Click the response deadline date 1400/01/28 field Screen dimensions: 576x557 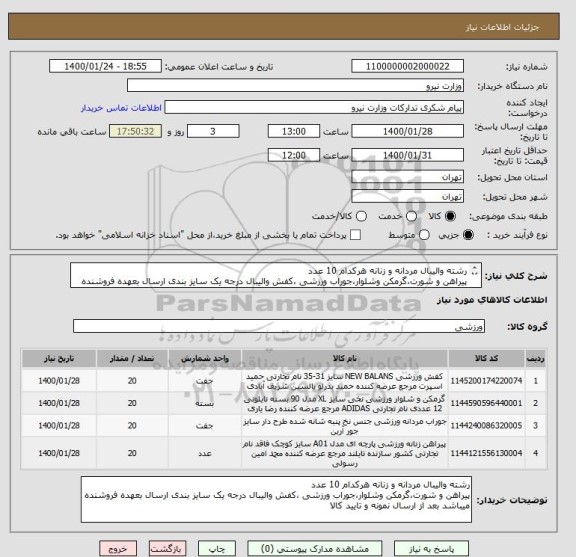pos(407,131)
